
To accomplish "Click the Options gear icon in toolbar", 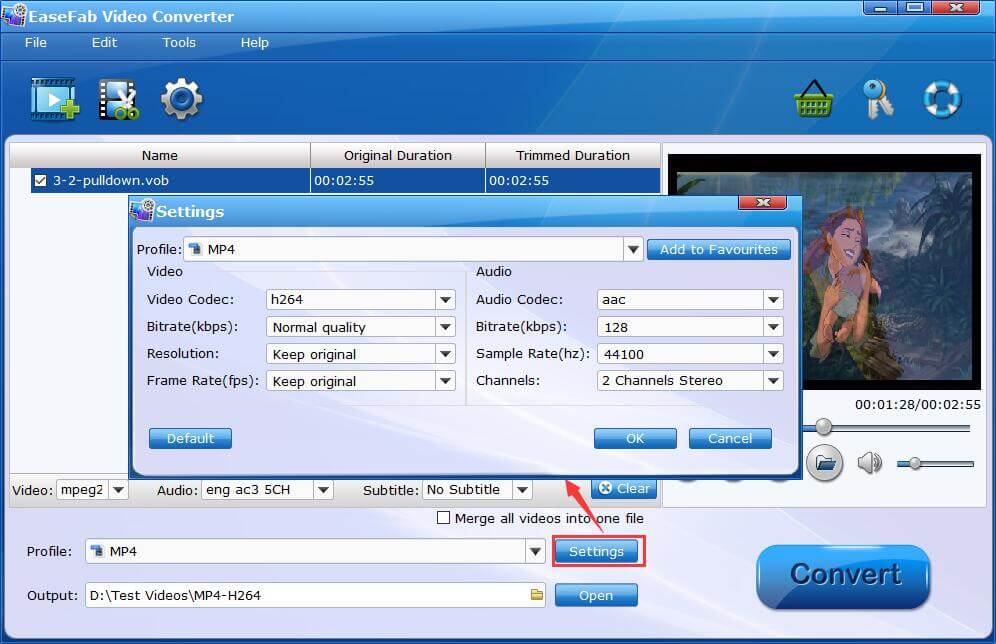I will [181, 99].
